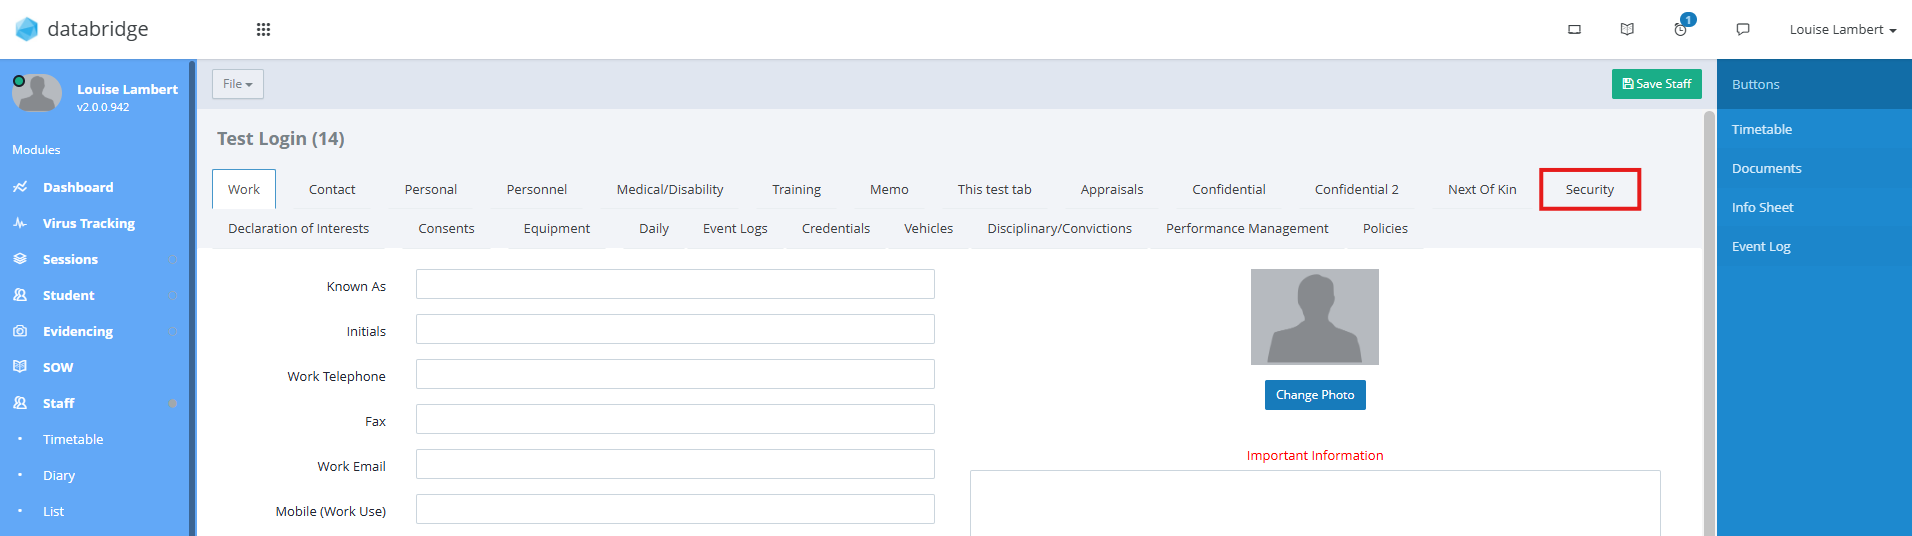
Task: Click the Virus Tracking pulse icon
Action: 20,223
